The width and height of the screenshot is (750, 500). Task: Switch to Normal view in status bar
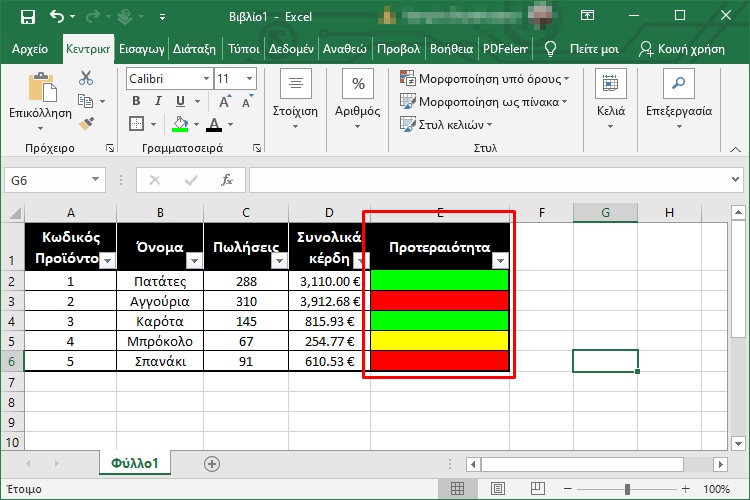pos(457,489)
